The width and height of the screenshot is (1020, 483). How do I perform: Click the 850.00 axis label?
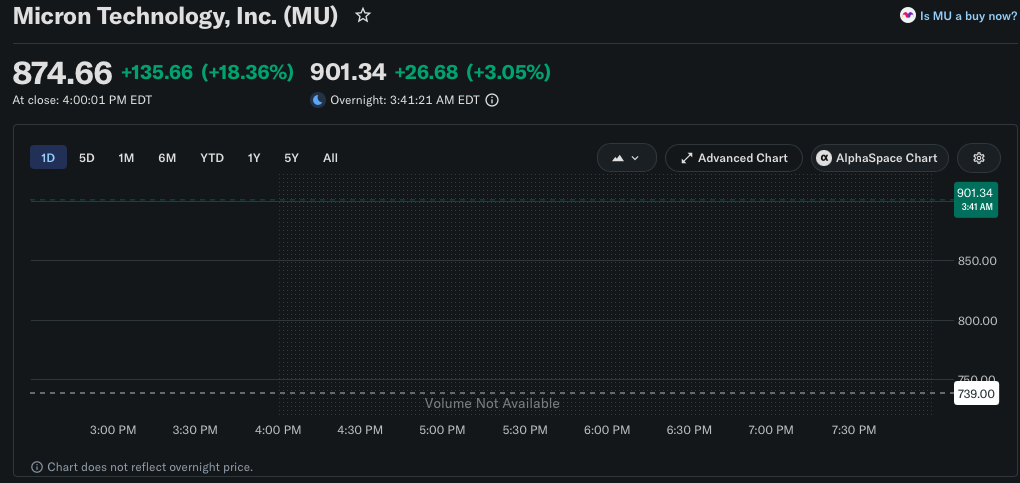tap(977, 261)
